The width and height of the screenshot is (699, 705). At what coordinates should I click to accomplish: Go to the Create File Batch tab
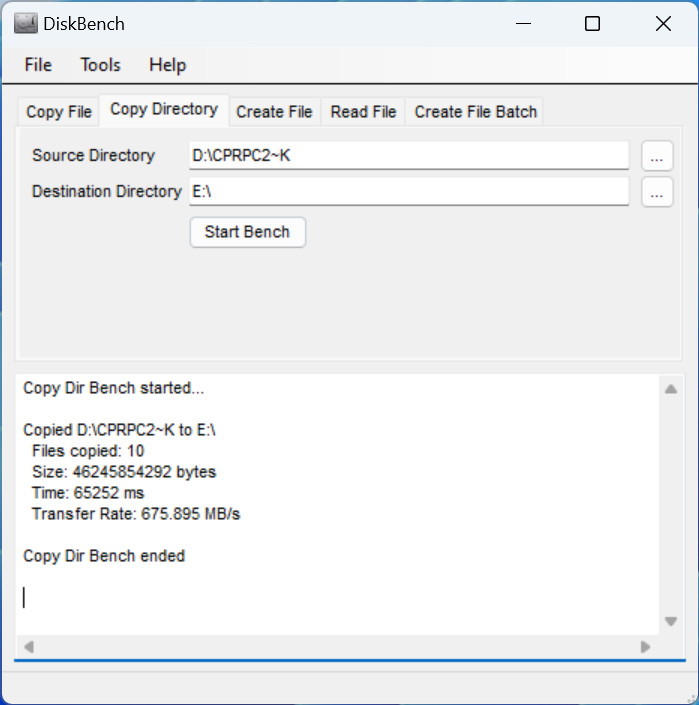[x=476, y=112]
